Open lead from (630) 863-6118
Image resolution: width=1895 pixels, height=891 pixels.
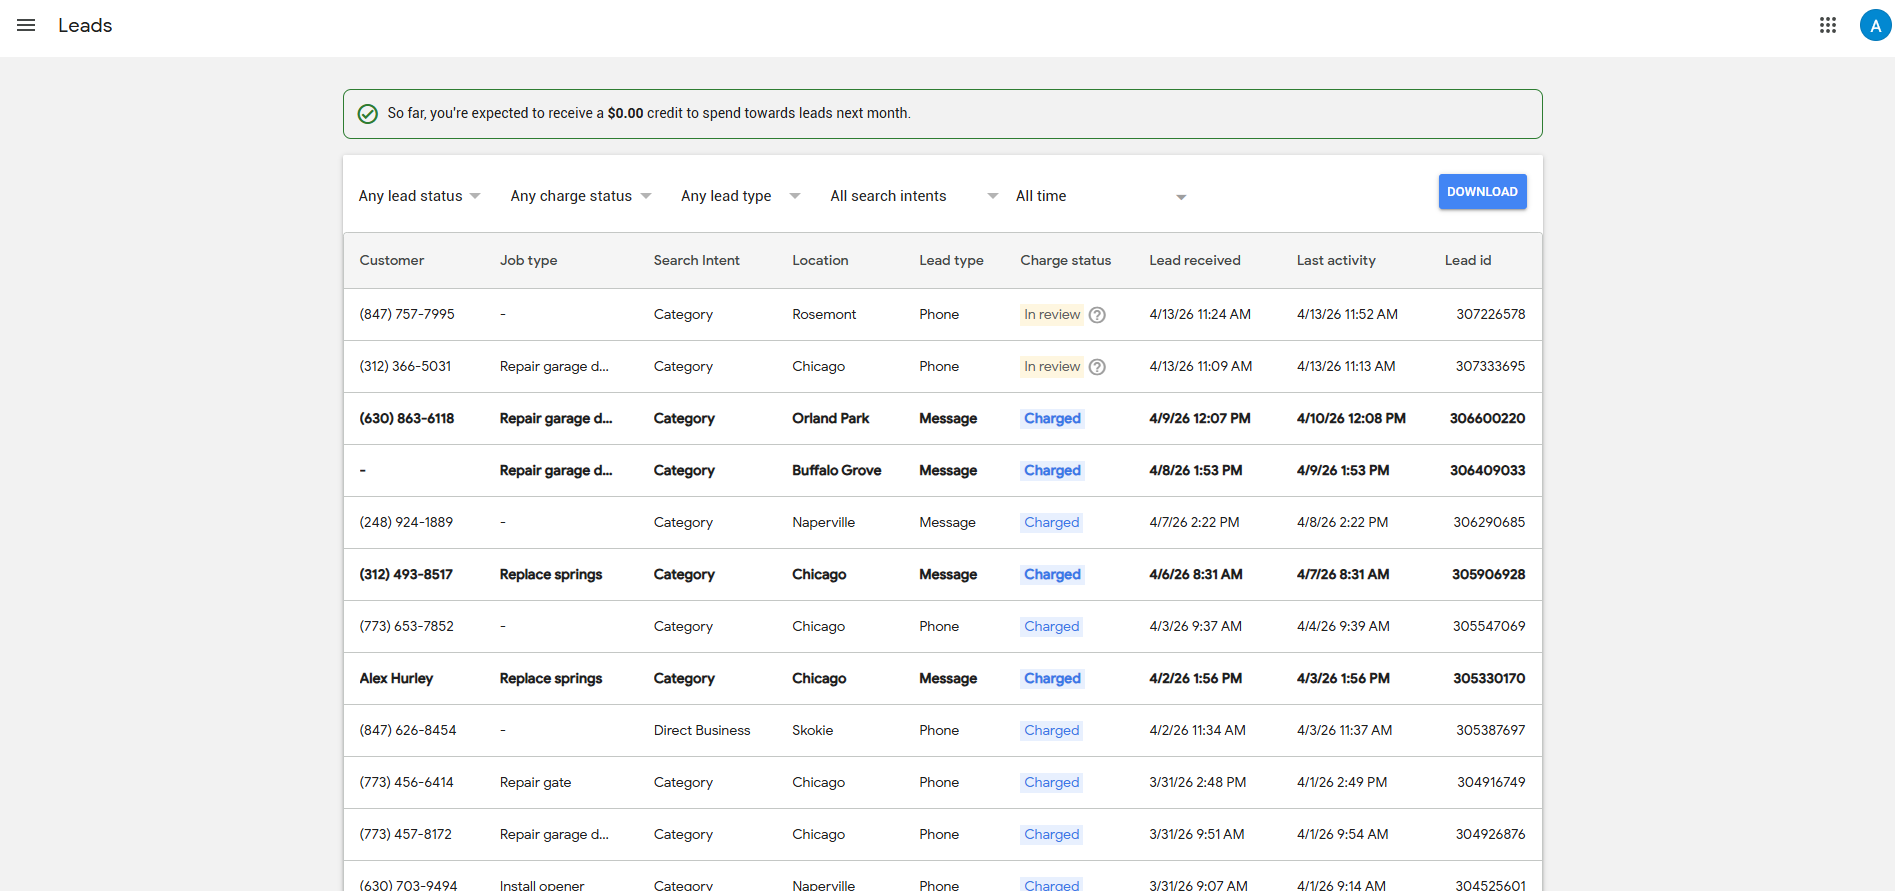pyautogui.click(x=942, y=418)
